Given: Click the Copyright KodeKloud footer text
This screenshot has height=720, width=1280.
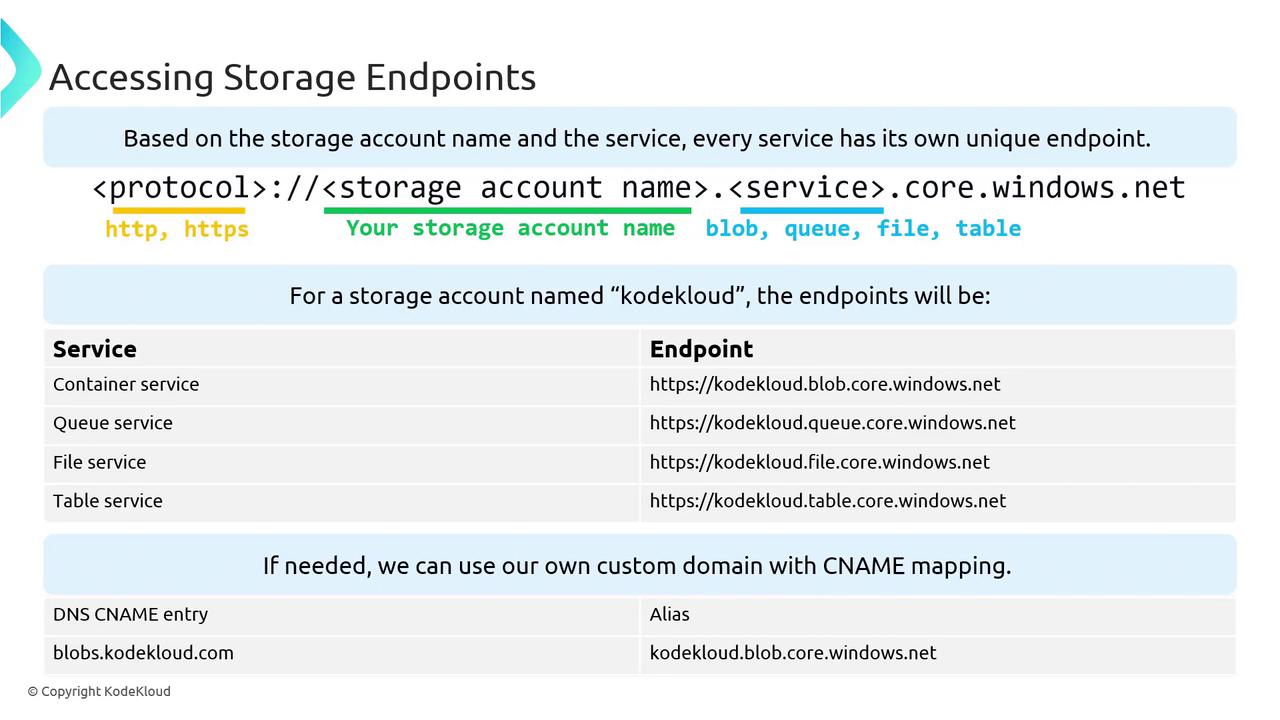Looking at the screenshot, I should click(x=99, y=691).
